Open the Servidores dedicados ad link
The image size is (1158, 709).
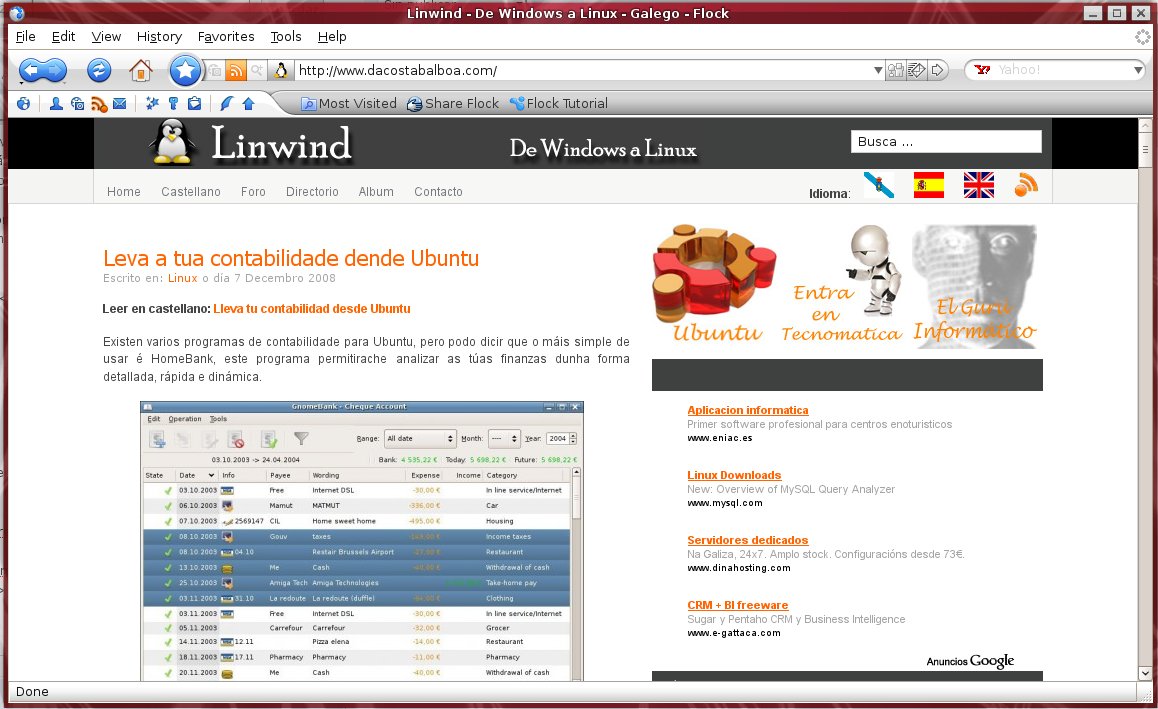click(x=747, y=540)
